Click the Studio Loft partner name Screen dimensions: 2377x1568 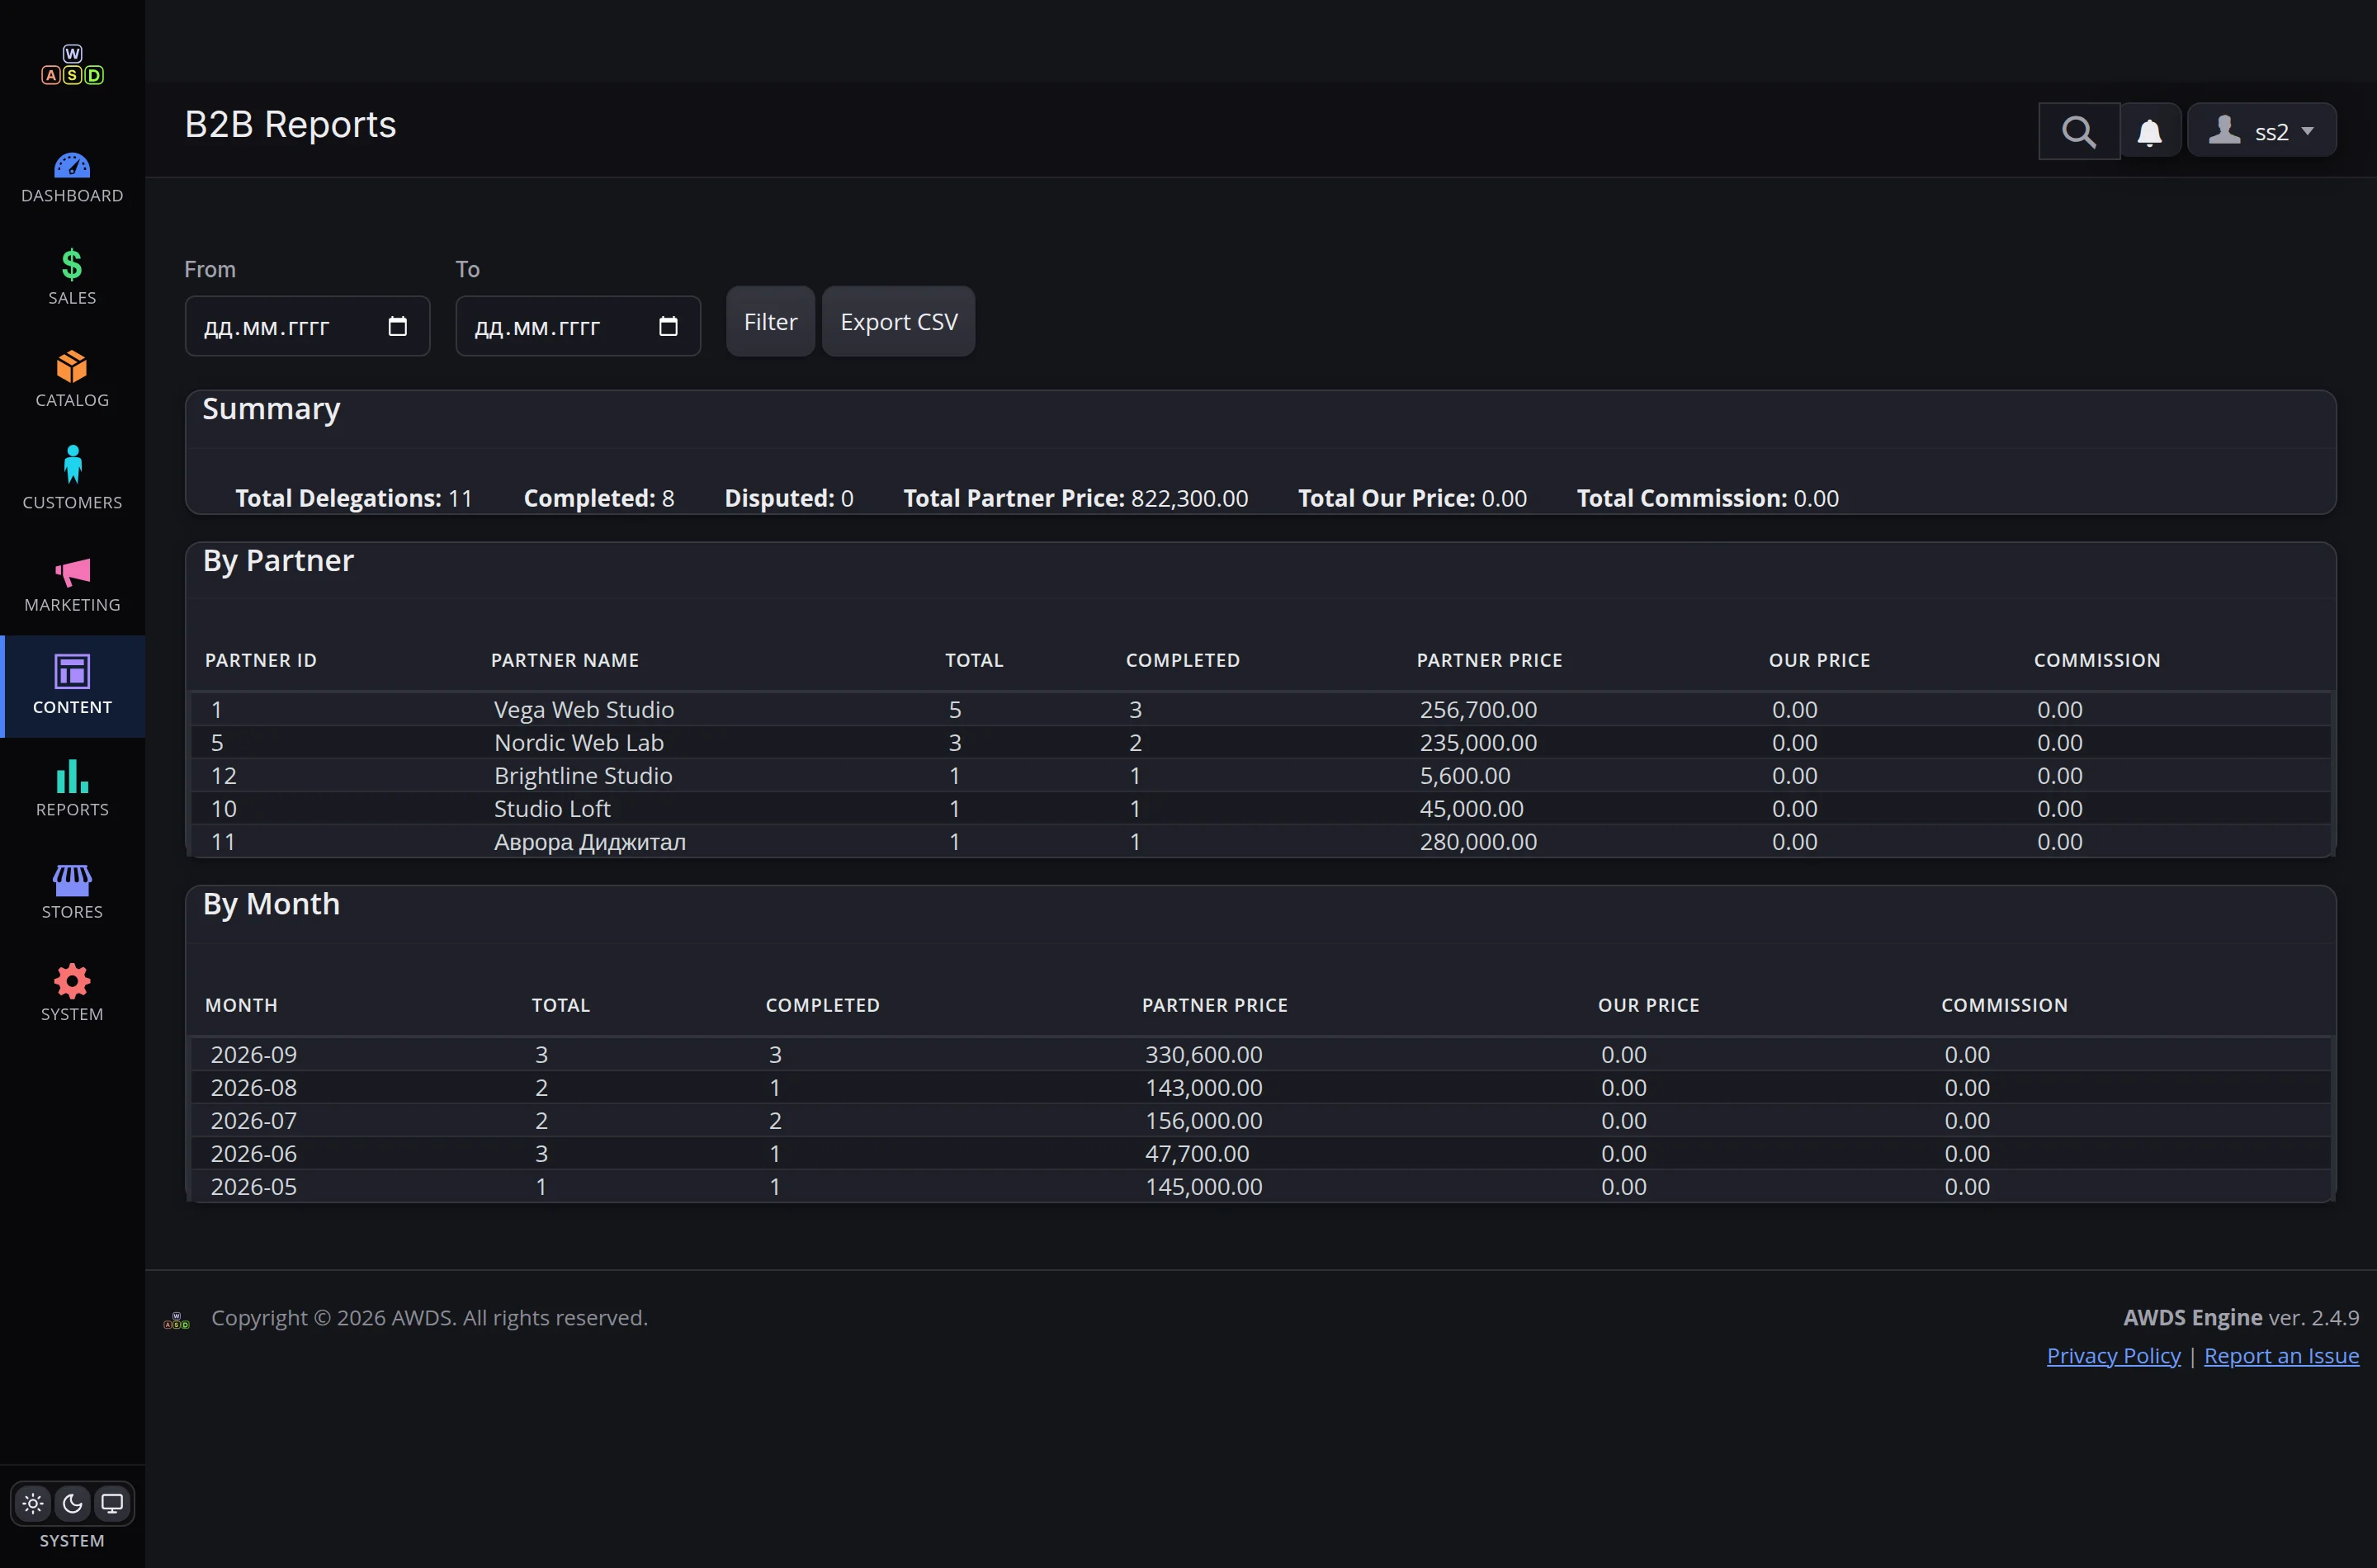point(552,808)
